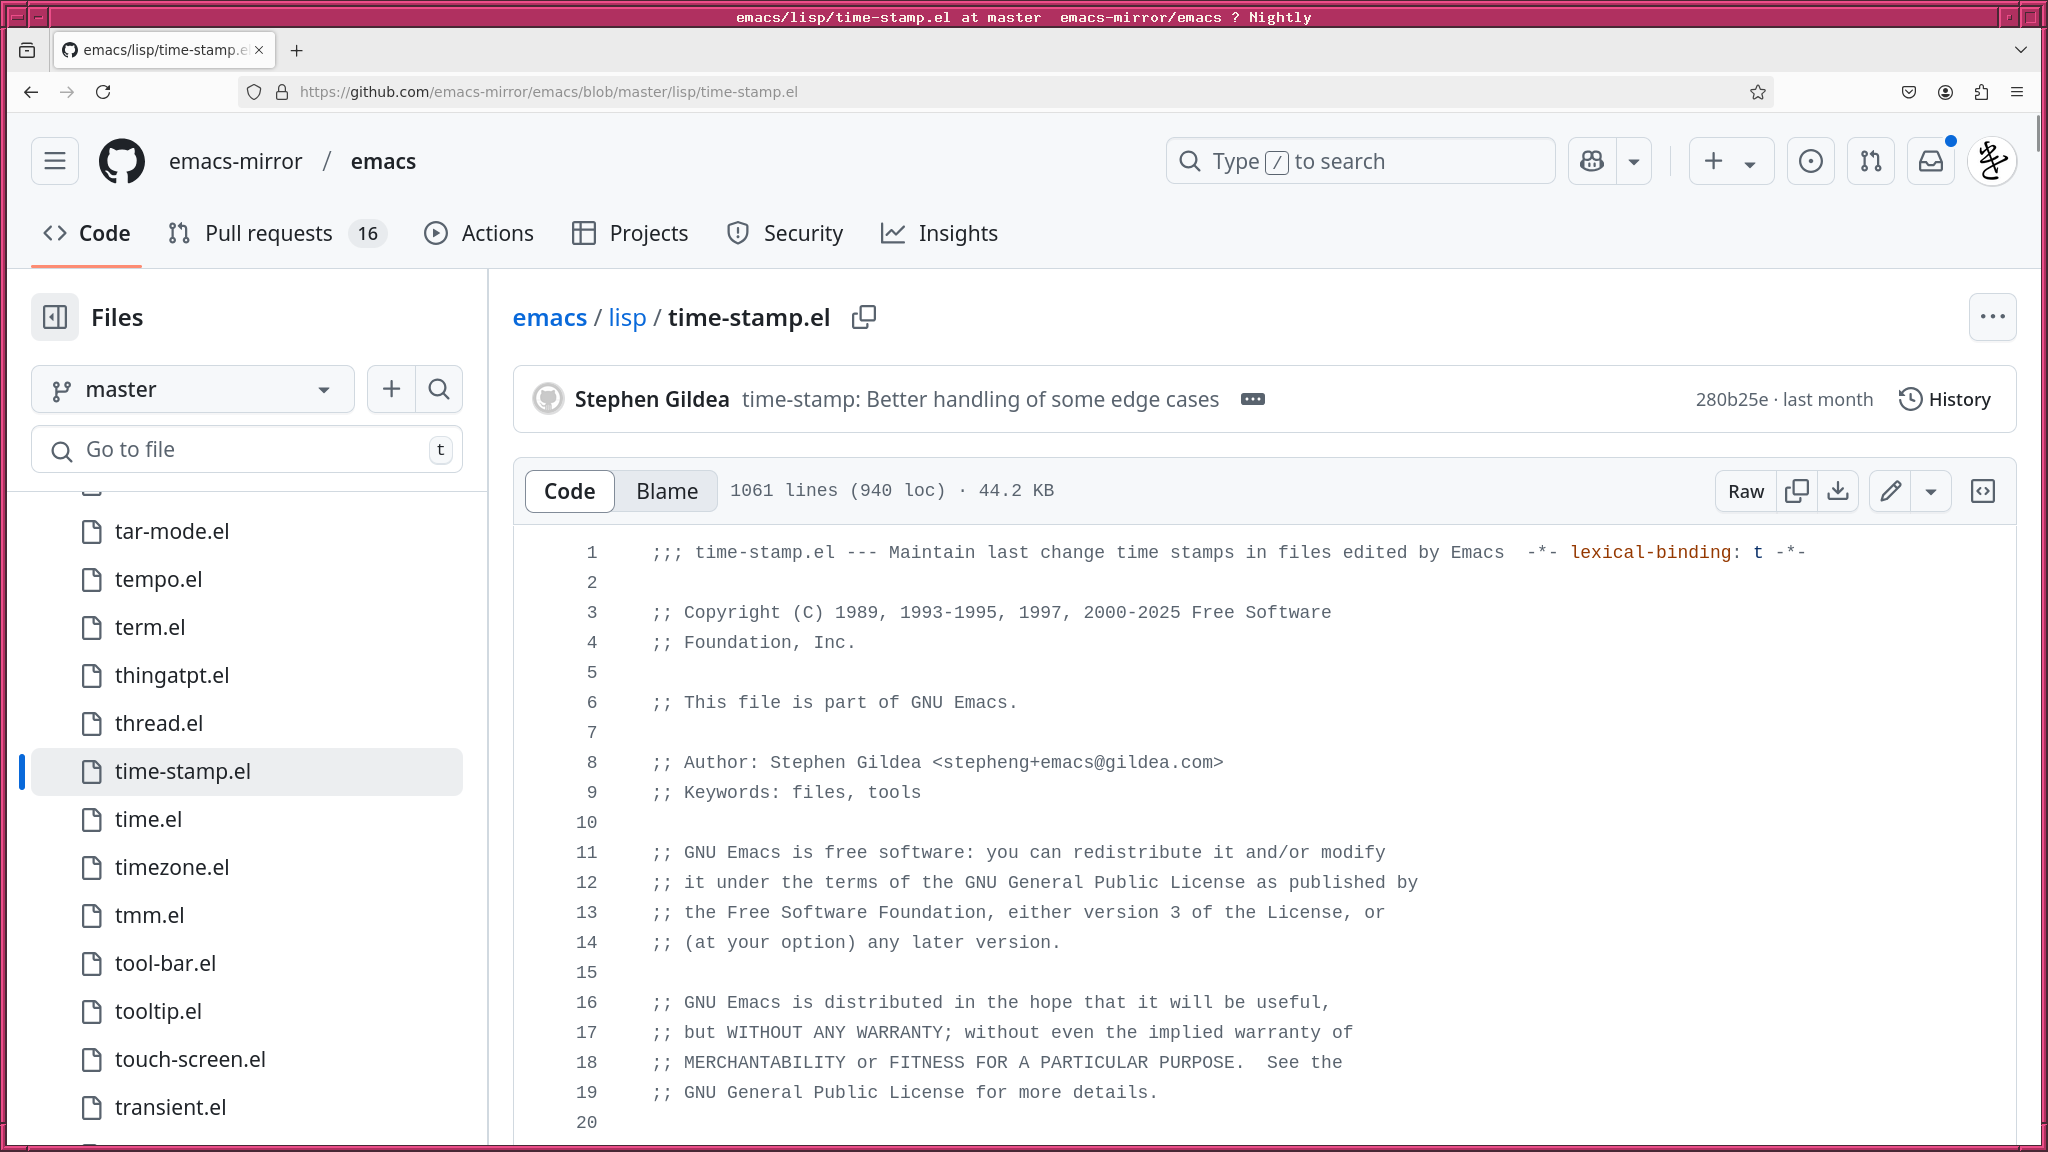The height and width of the screenshot is (1152, 2048).
Task: Expand edit options dropdown arrow
Action: point(1931,491)
